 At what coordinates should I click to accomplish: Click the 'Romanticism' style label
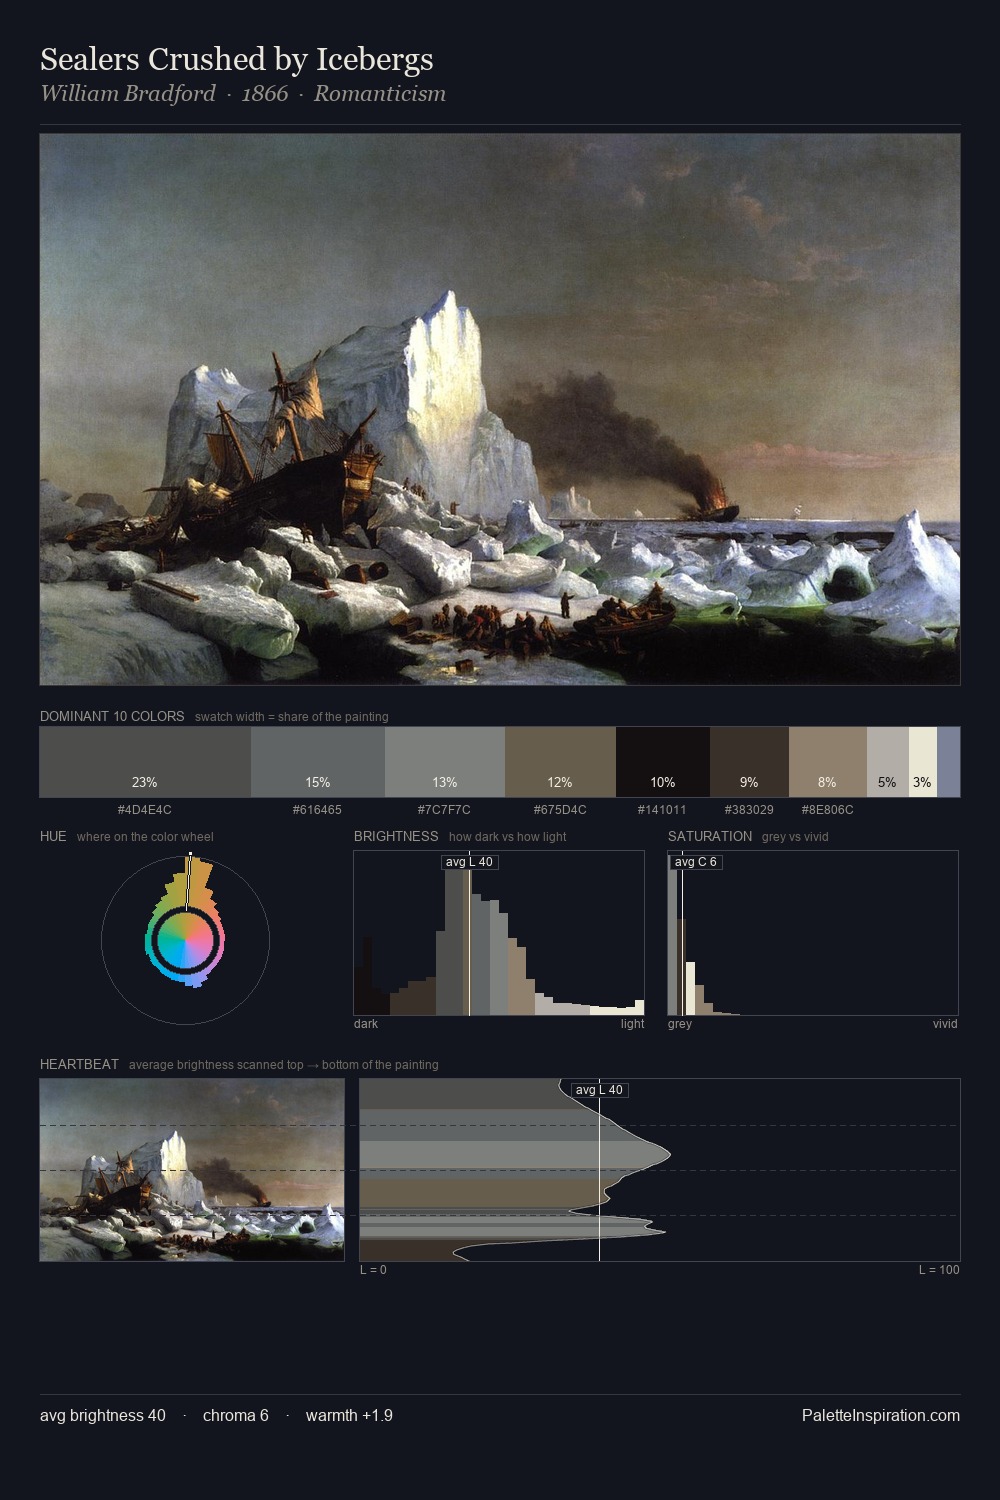tap(380, 94)
